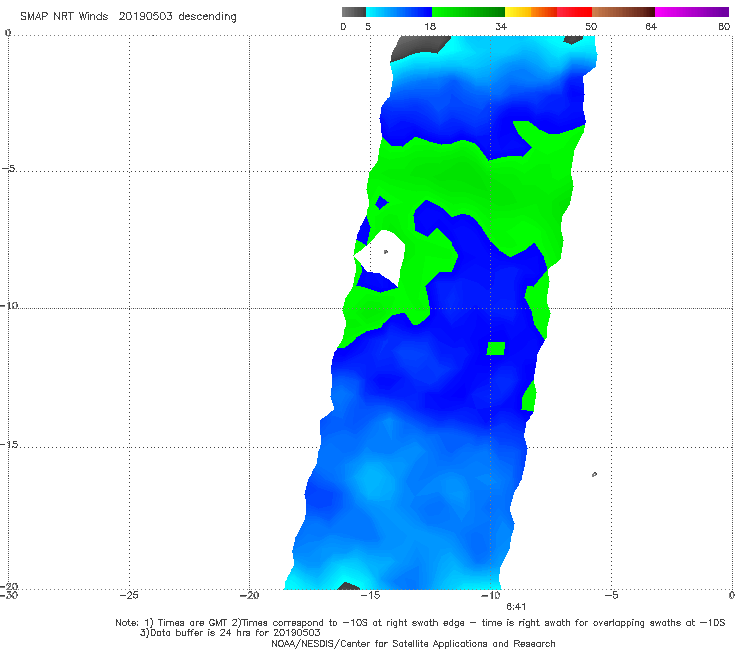Click the color bar label "80"
The height and width of the screenshot is (650, 740).
(724, 26)
